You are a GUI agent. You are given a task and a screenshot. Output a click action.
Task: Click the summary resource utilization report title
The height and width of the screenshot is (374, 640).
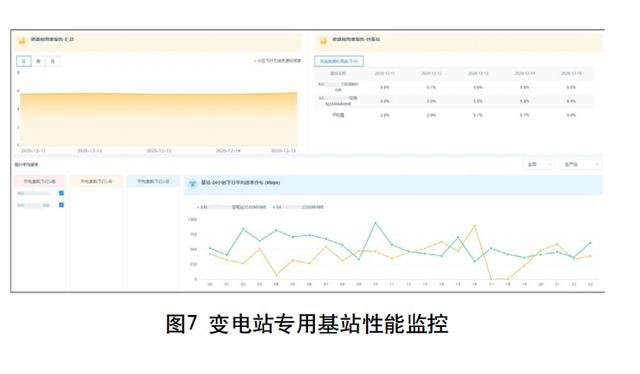pos(52,40)
